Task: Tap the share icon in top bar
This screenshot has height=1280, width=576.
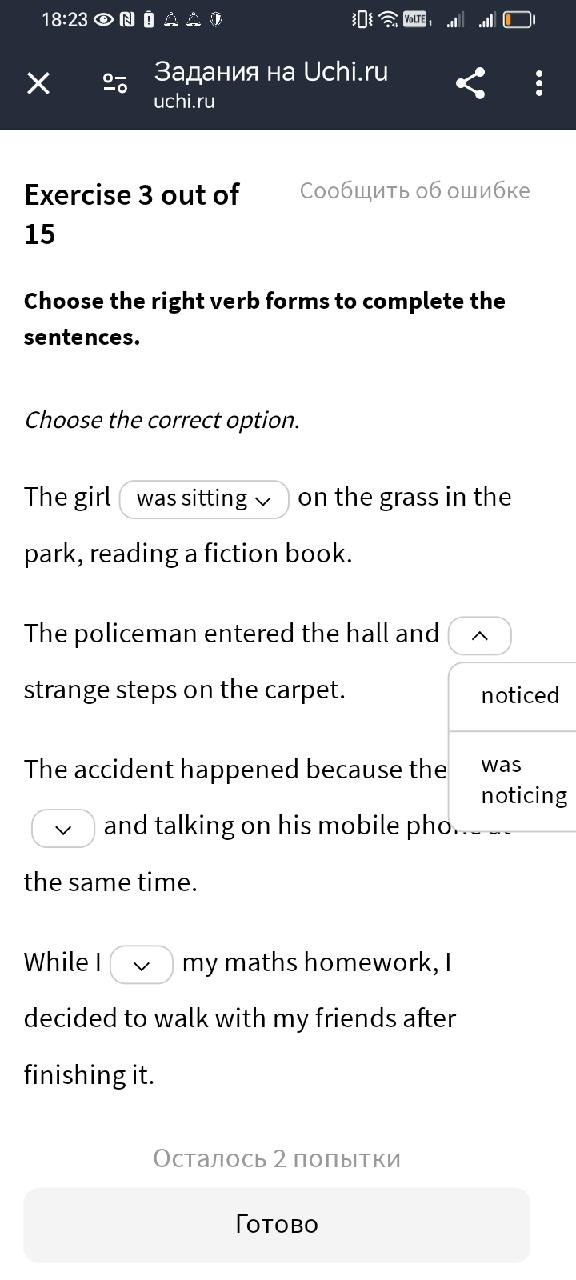Action: pos(471,83)
